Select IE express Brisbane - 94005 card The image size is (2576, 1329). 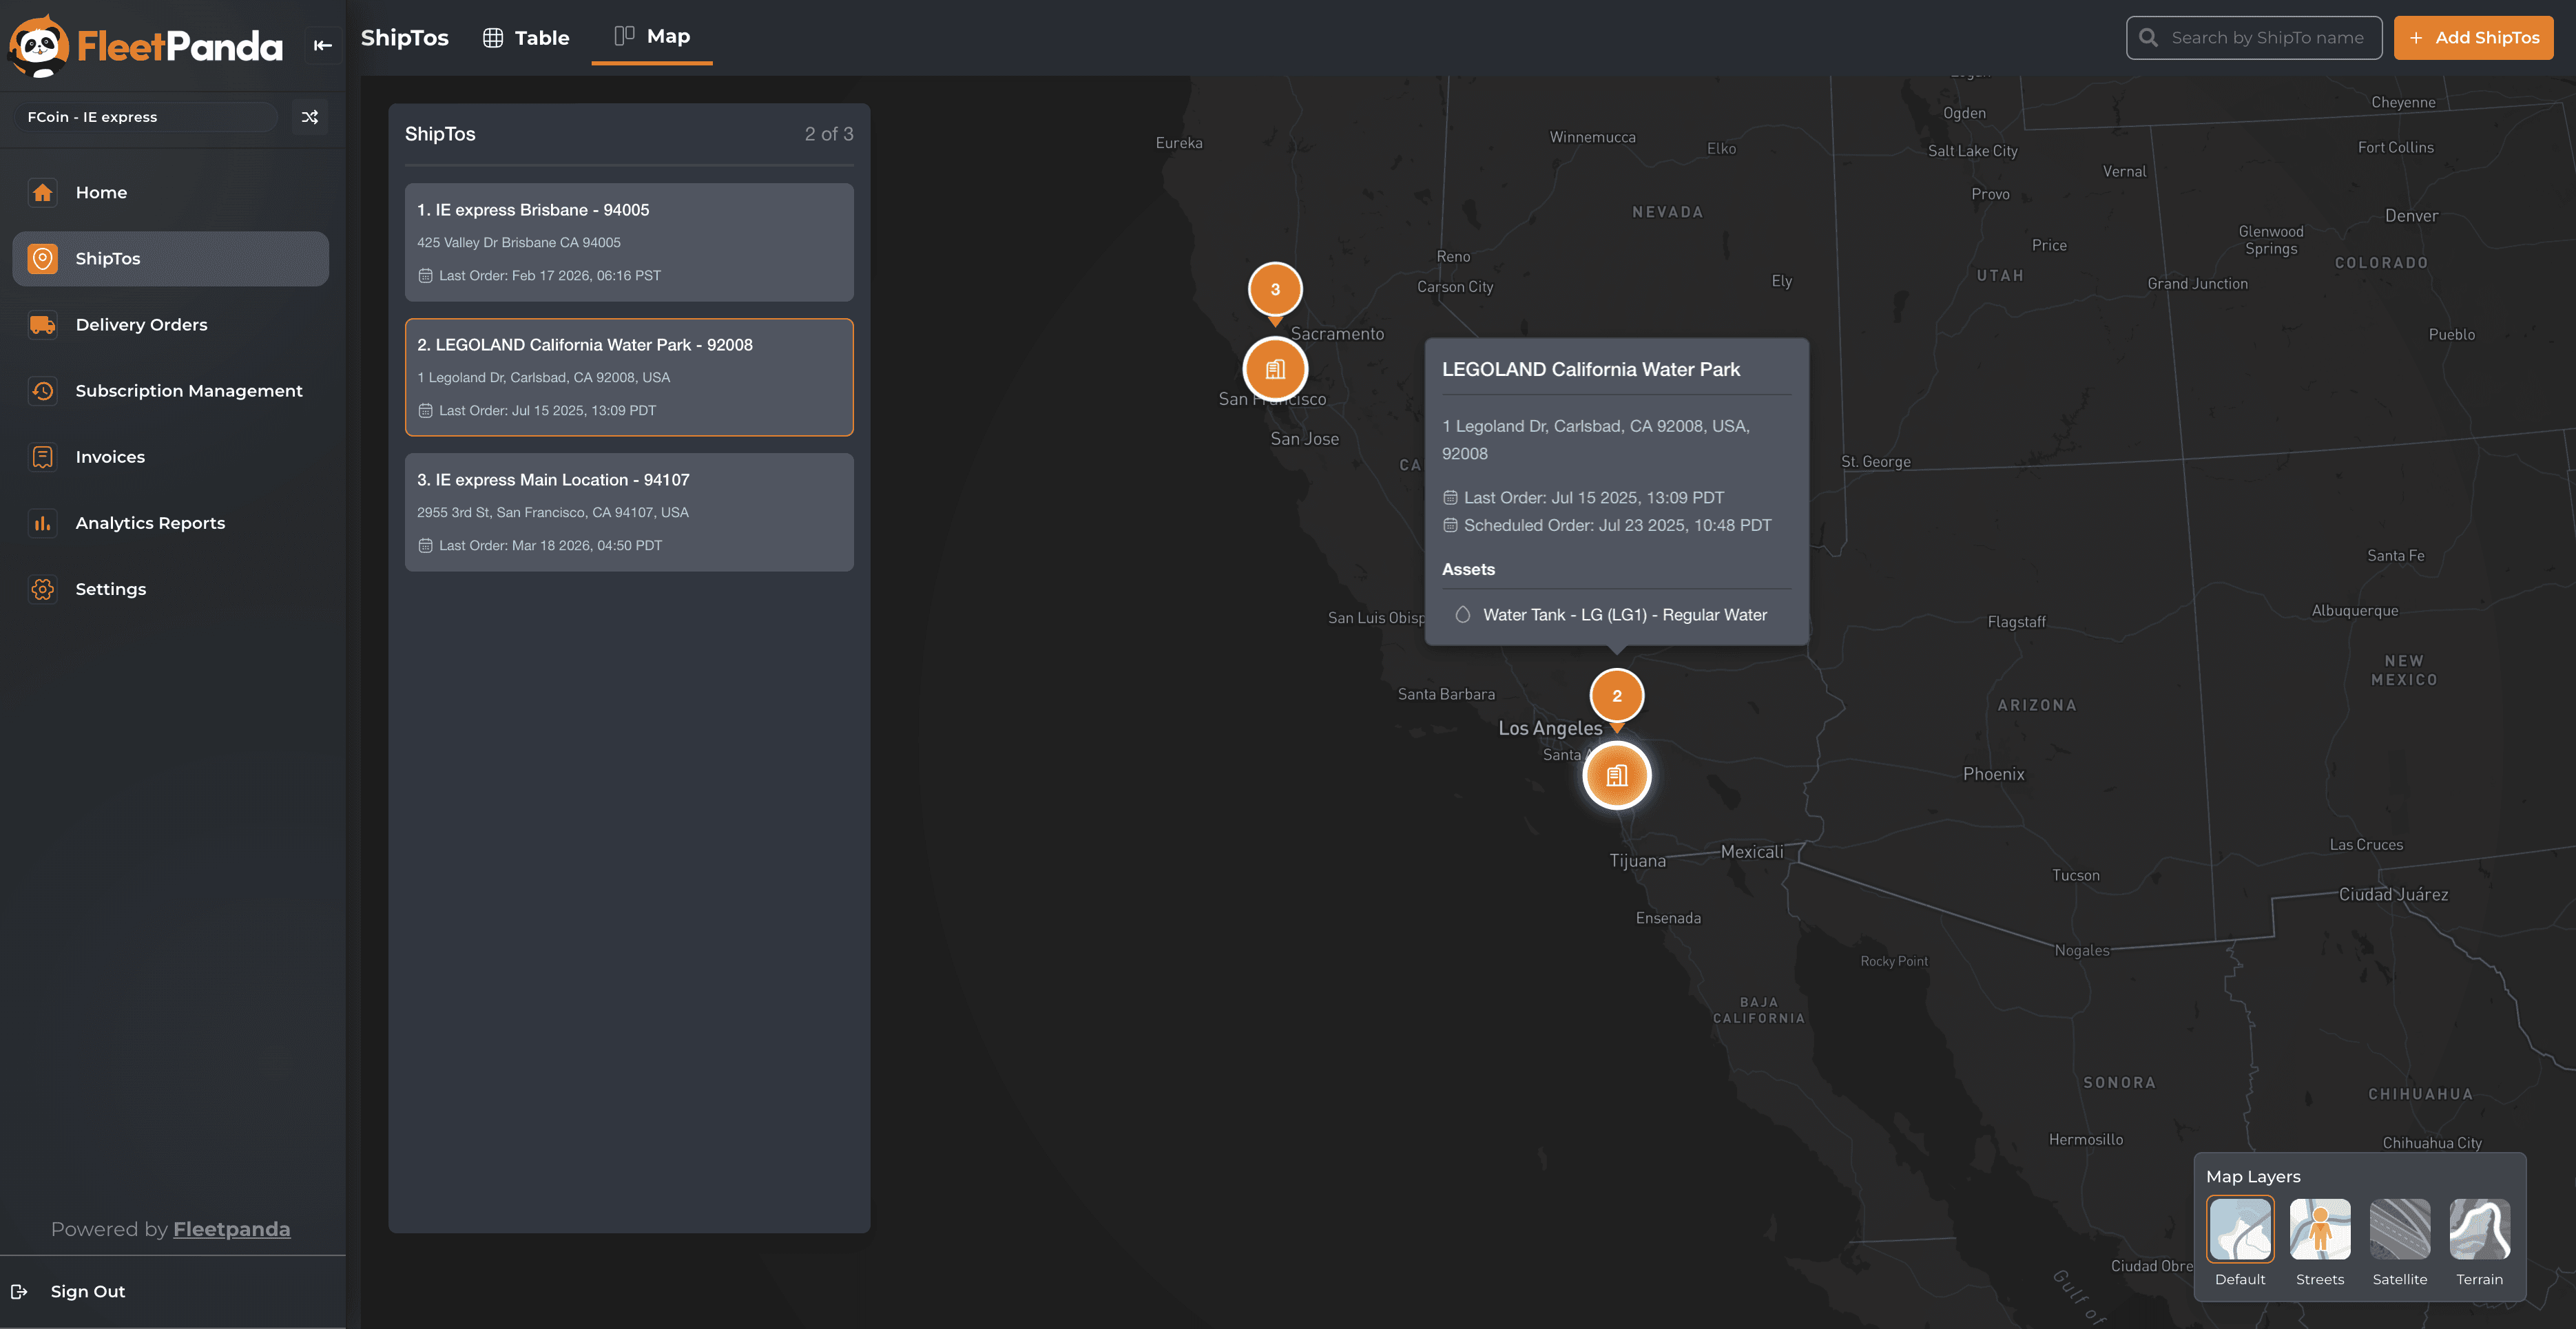coord(629,242)
